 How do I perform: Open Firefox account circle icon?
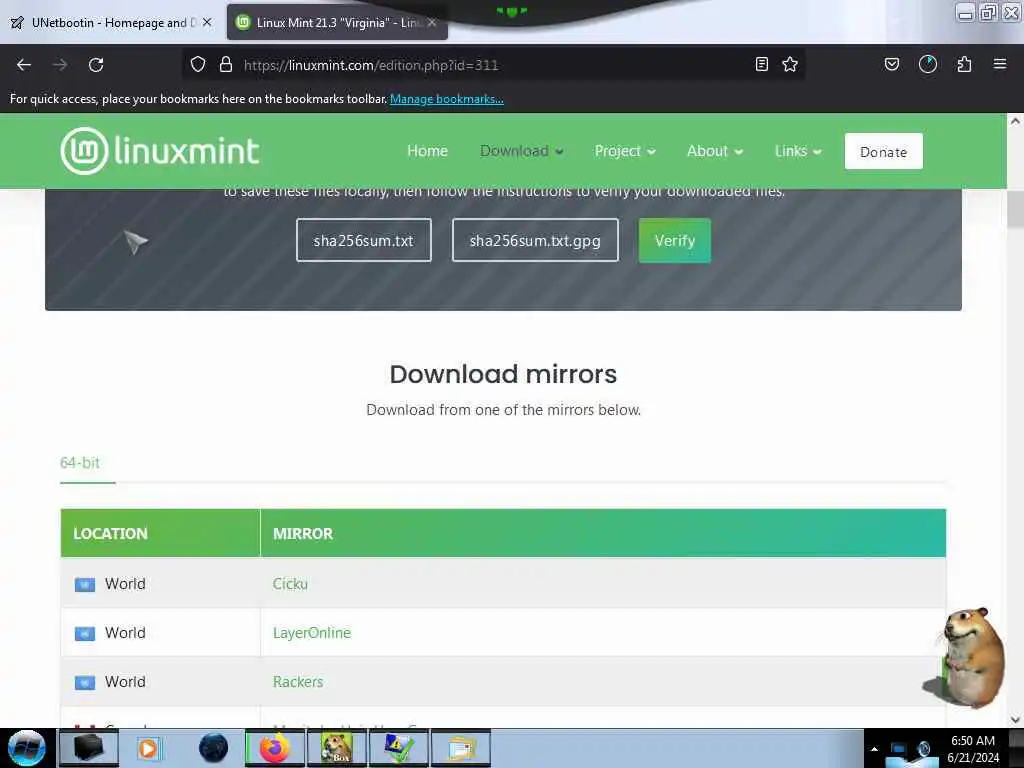[x=928, y=64]
